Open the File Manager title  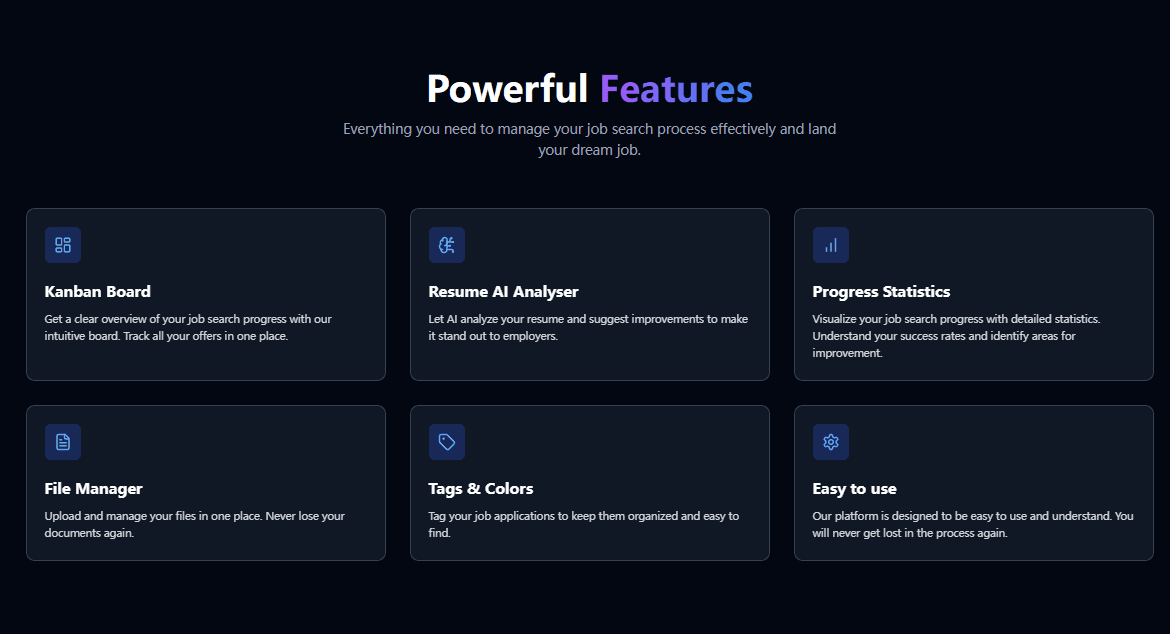tap(94, 489)
